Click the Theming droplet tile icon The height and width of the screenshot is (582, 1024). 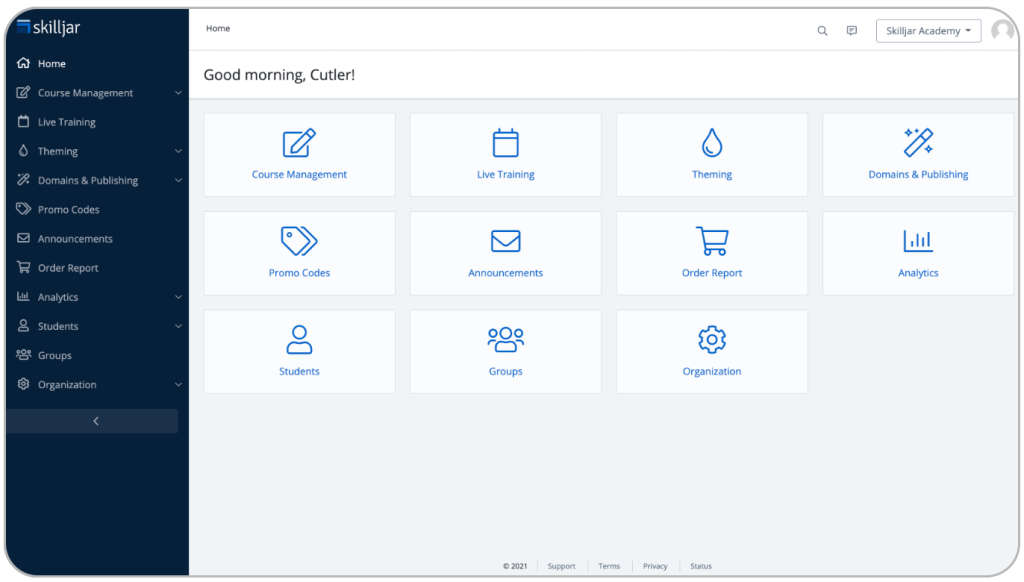coord(711,143)
